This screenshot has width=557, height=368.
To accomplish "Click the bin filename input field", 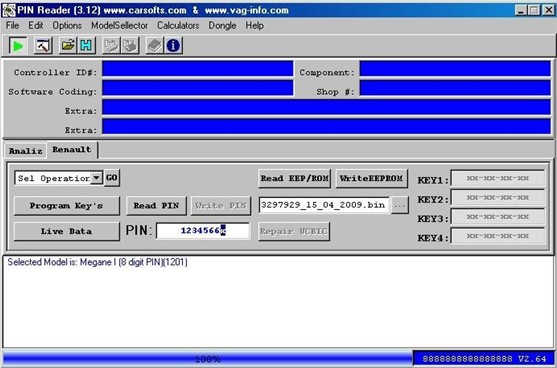I will click(324, 205).
